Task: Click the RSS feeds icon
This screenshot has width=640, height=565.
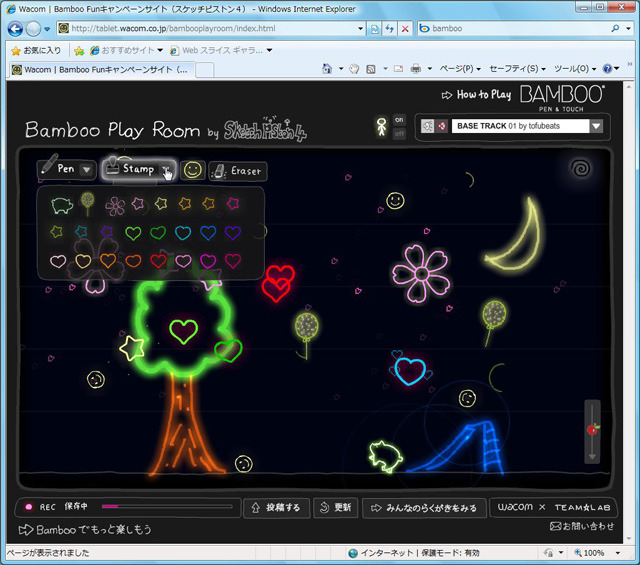Action: (x=371, y=69)
